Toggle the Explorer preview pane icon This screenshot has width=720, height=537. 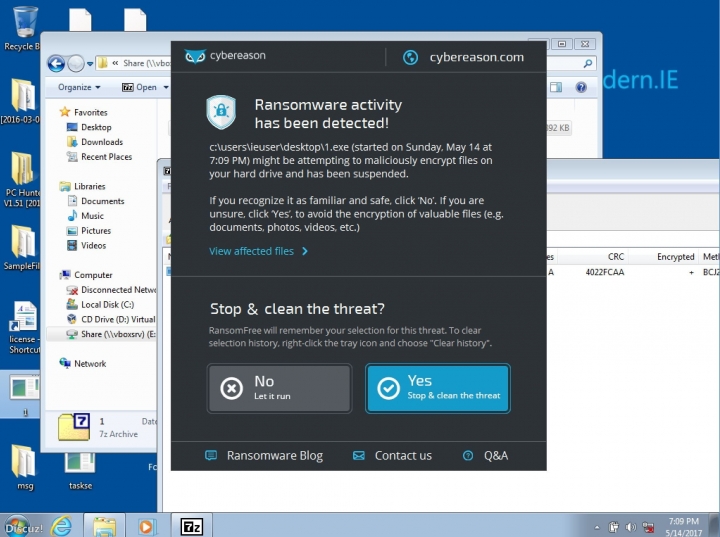[x=556, y=87]
